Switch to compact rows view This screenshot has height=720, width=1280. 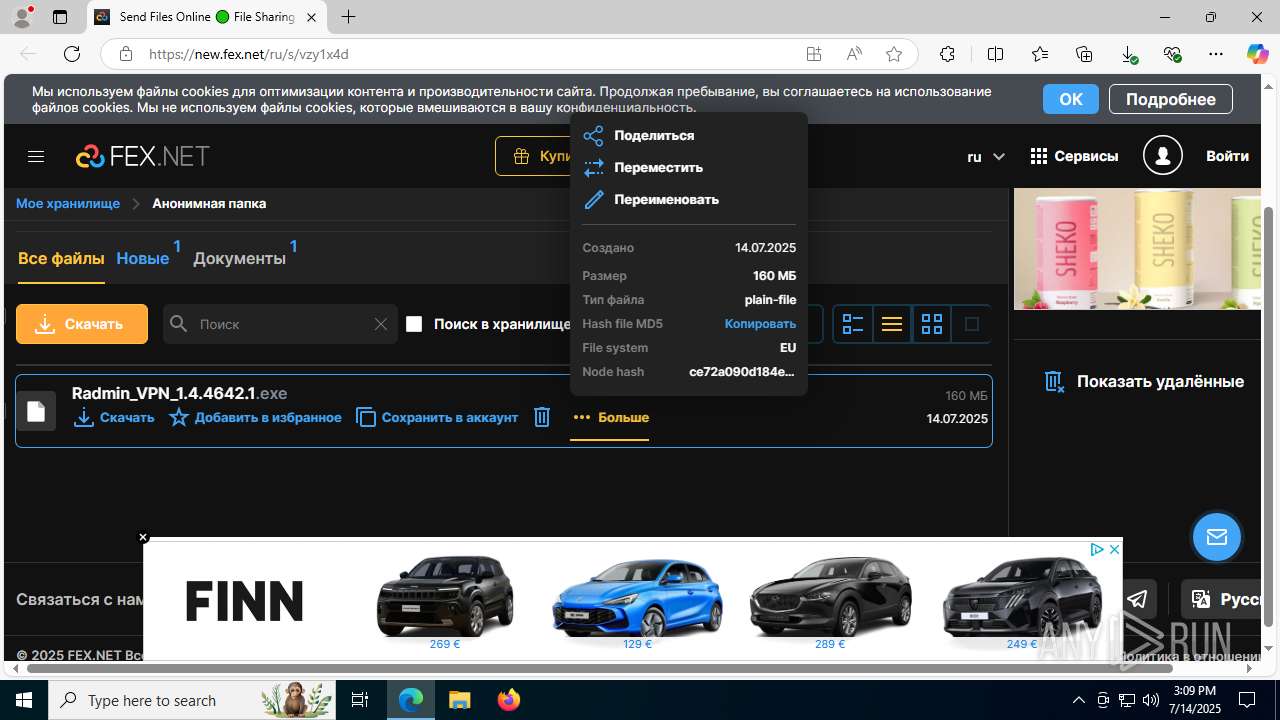[x=892, y=324]
